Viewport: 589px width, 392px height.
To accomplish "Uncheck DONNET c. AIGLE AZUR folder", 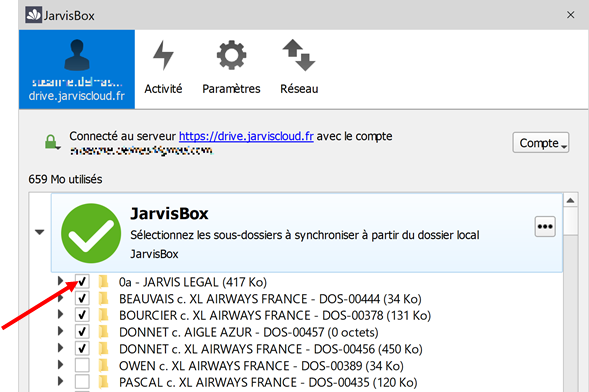I will pos(82,332).
